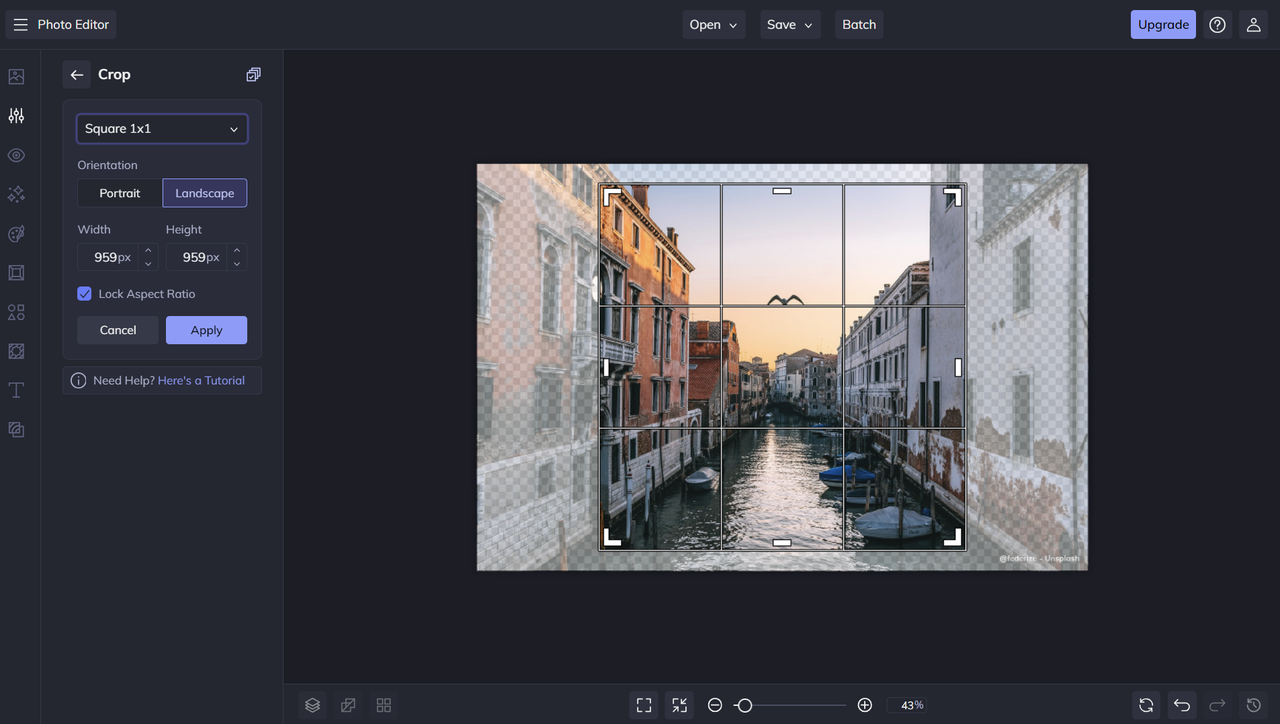
Task: Click the duplicate icon in Crop header
Action: tap(253, 75)
